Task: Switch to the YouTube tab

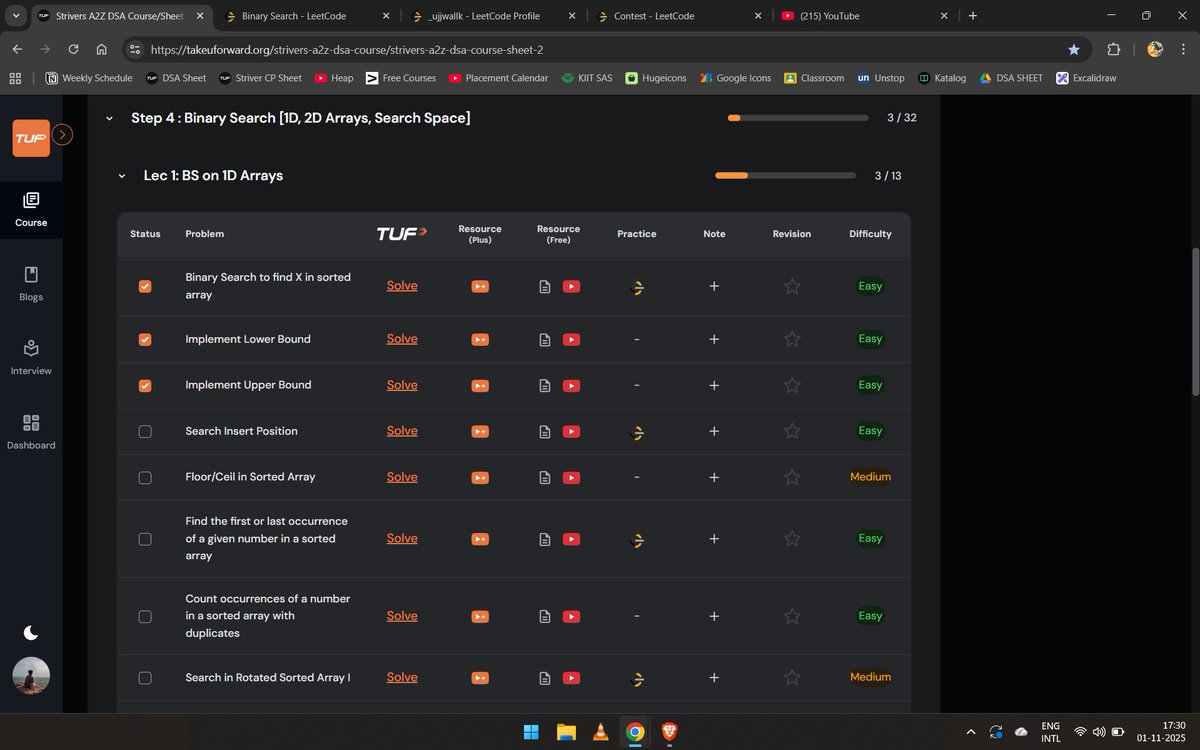Action: 866,16
